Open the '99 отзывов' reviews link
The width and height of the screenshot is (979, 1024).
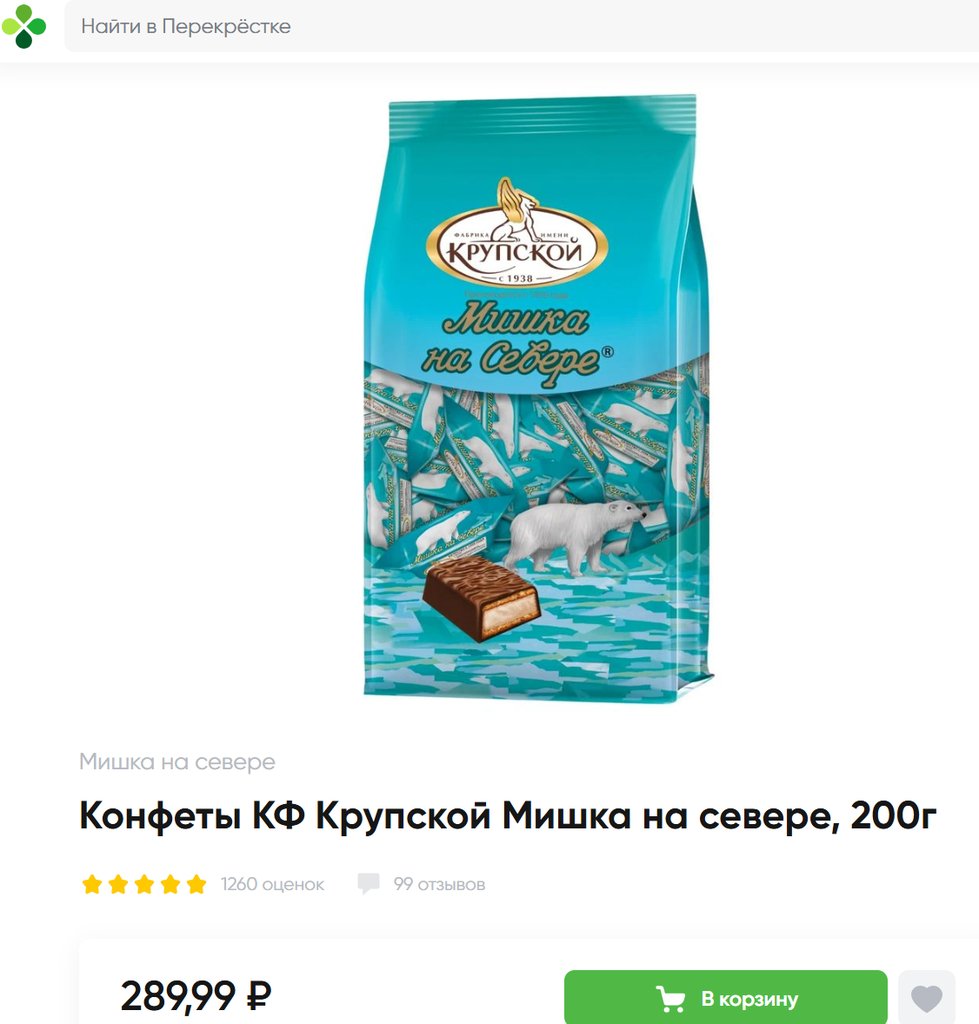tap(439, 884)
